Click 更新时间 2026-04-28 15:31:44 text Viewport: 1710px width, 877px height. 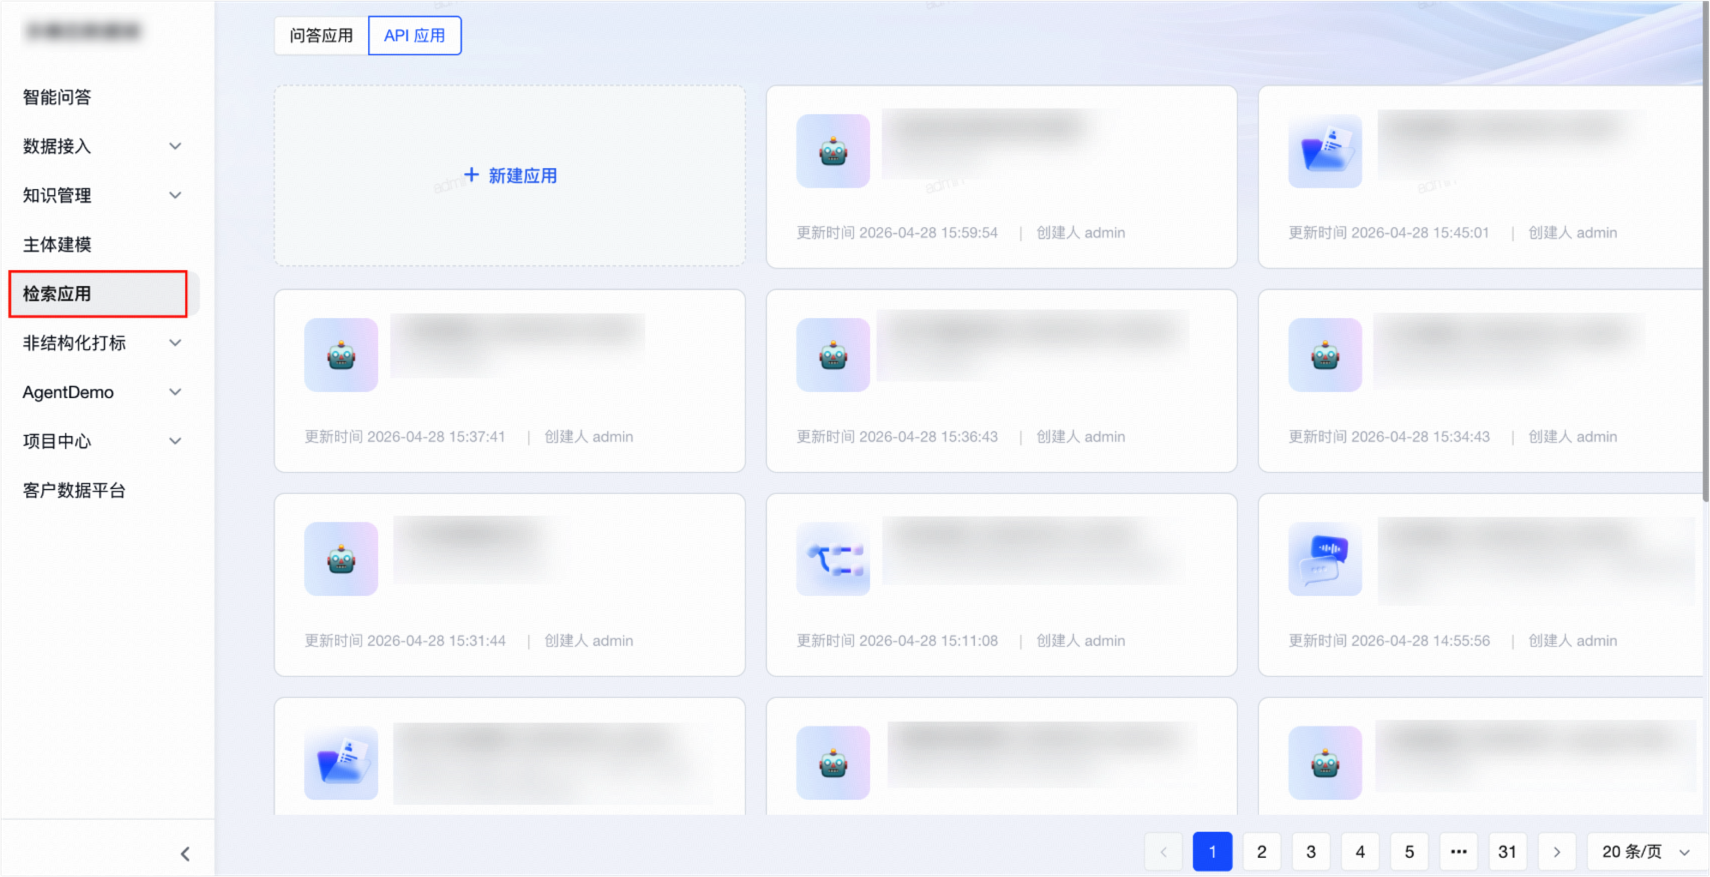tap(405, 641)
